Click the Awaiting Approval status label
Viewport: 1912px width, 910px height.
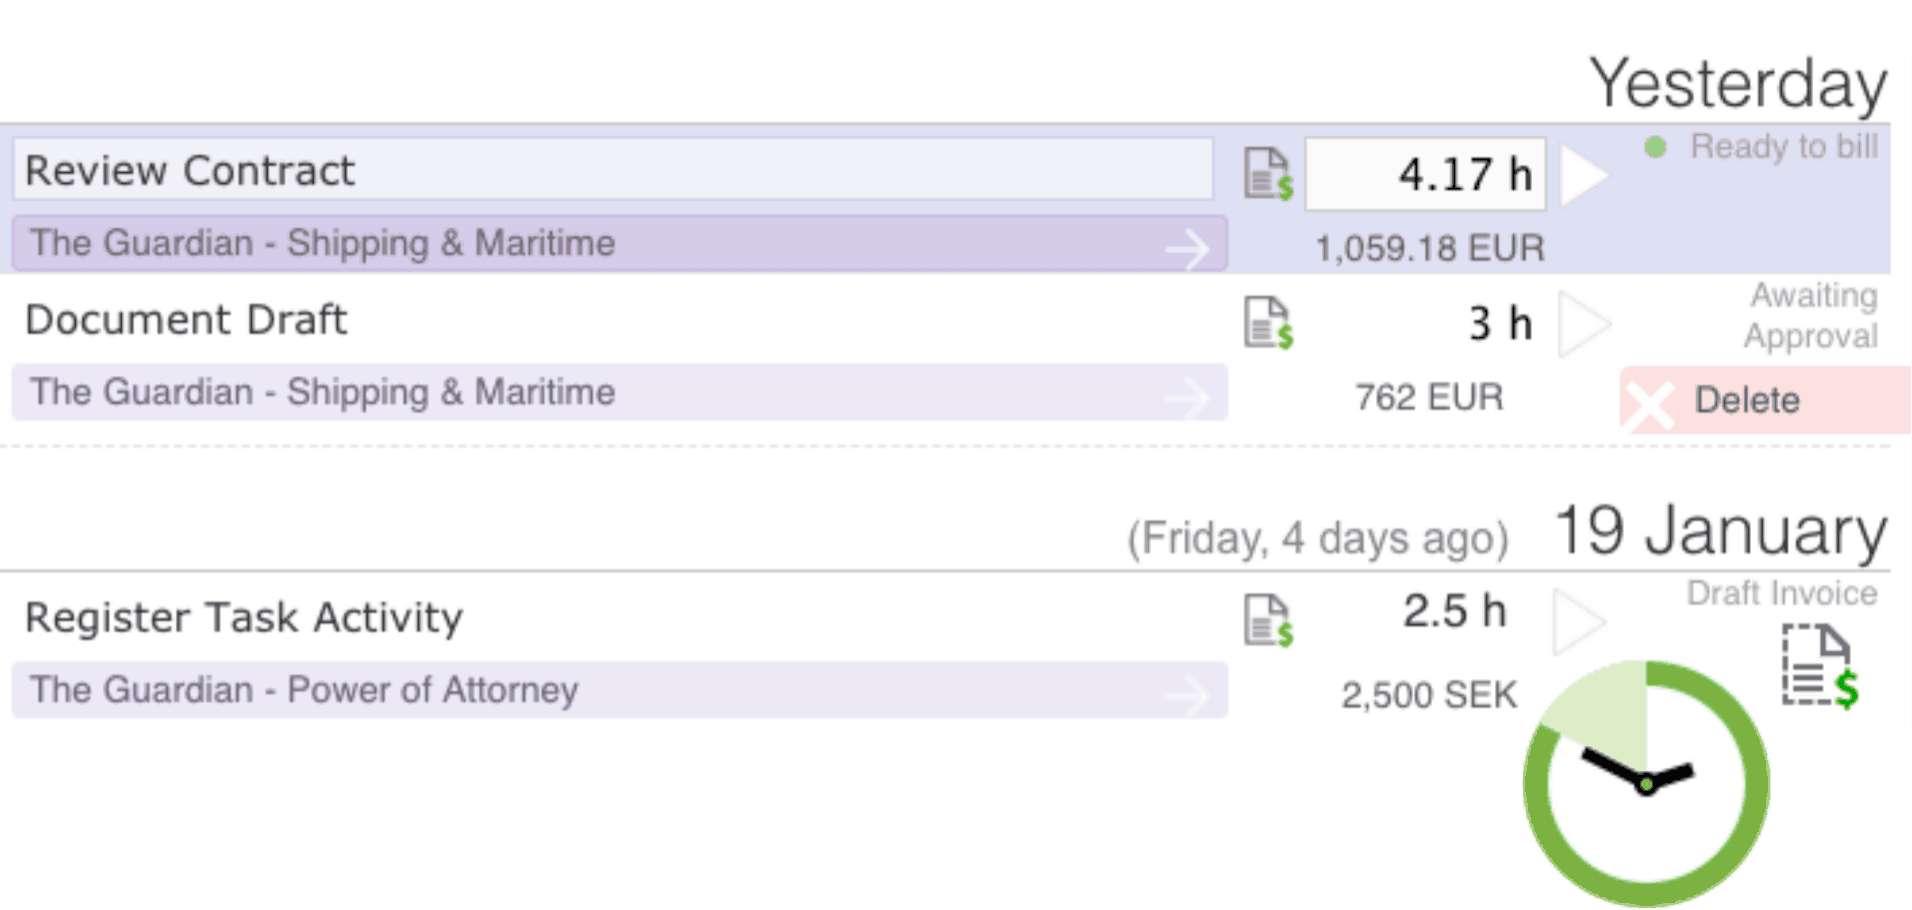[1811, 315]
